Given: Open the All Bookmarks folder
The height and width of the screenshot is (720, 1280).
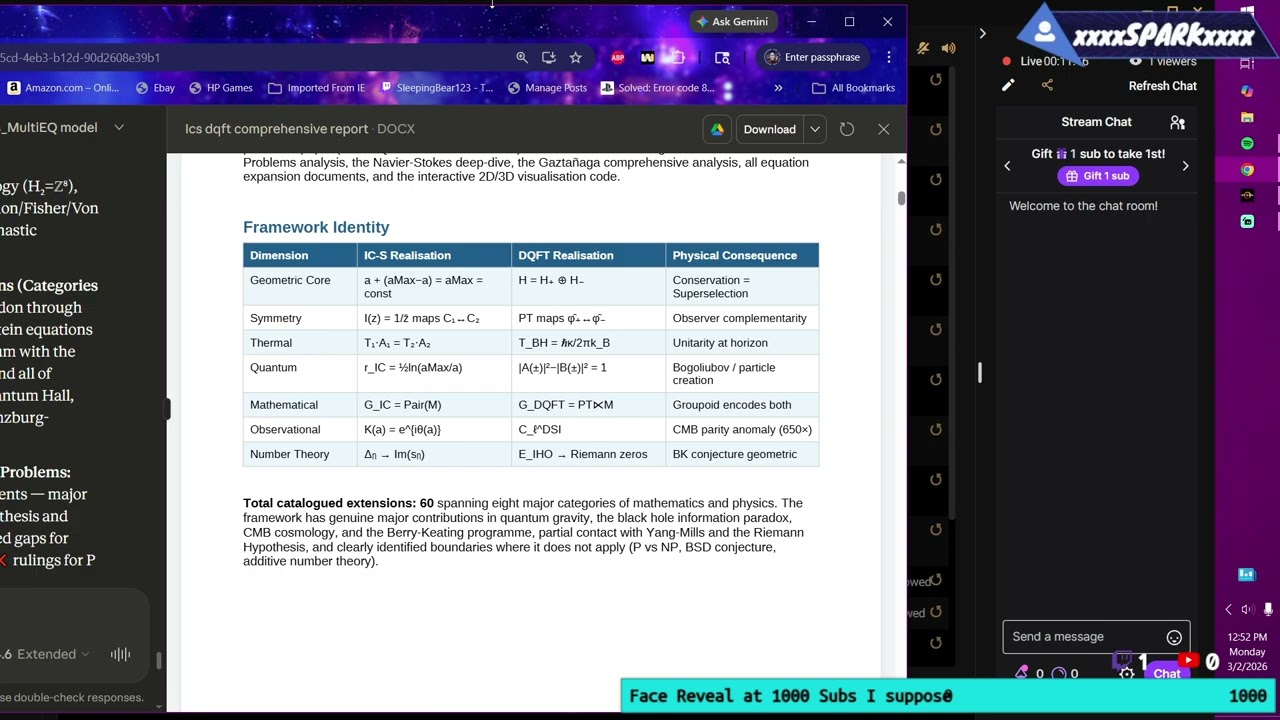Looking at the screenshot, I should 854,88.
